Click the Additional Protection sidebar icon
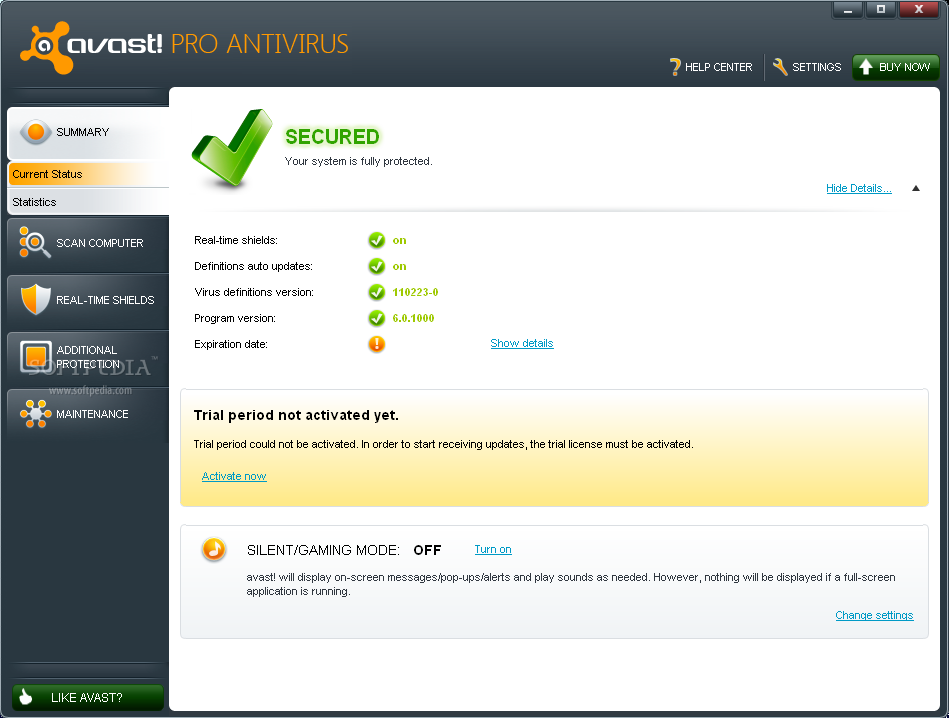The width and height of the screenshot is (949, 718). click(33, 356)
